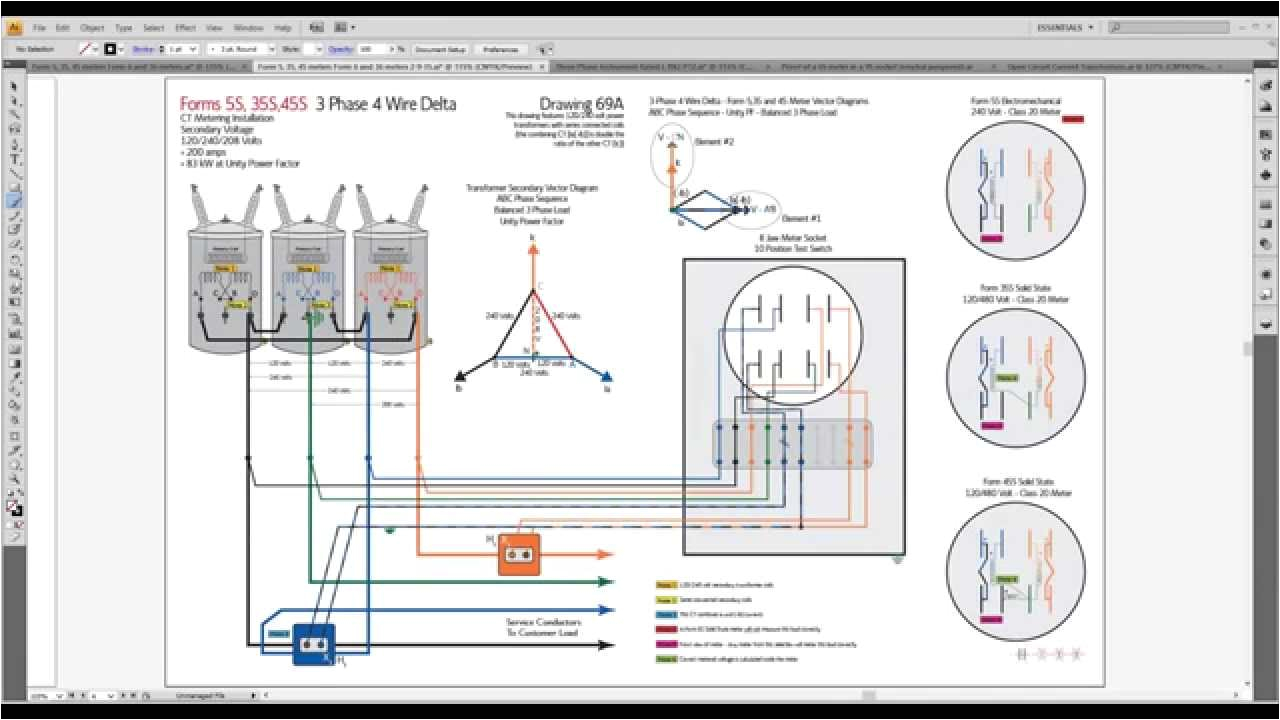Choose the Rectangle tool
Image resolution: width=1280 pixels, height=720 pixels.
pyautogui.click(x=13, y=185)
